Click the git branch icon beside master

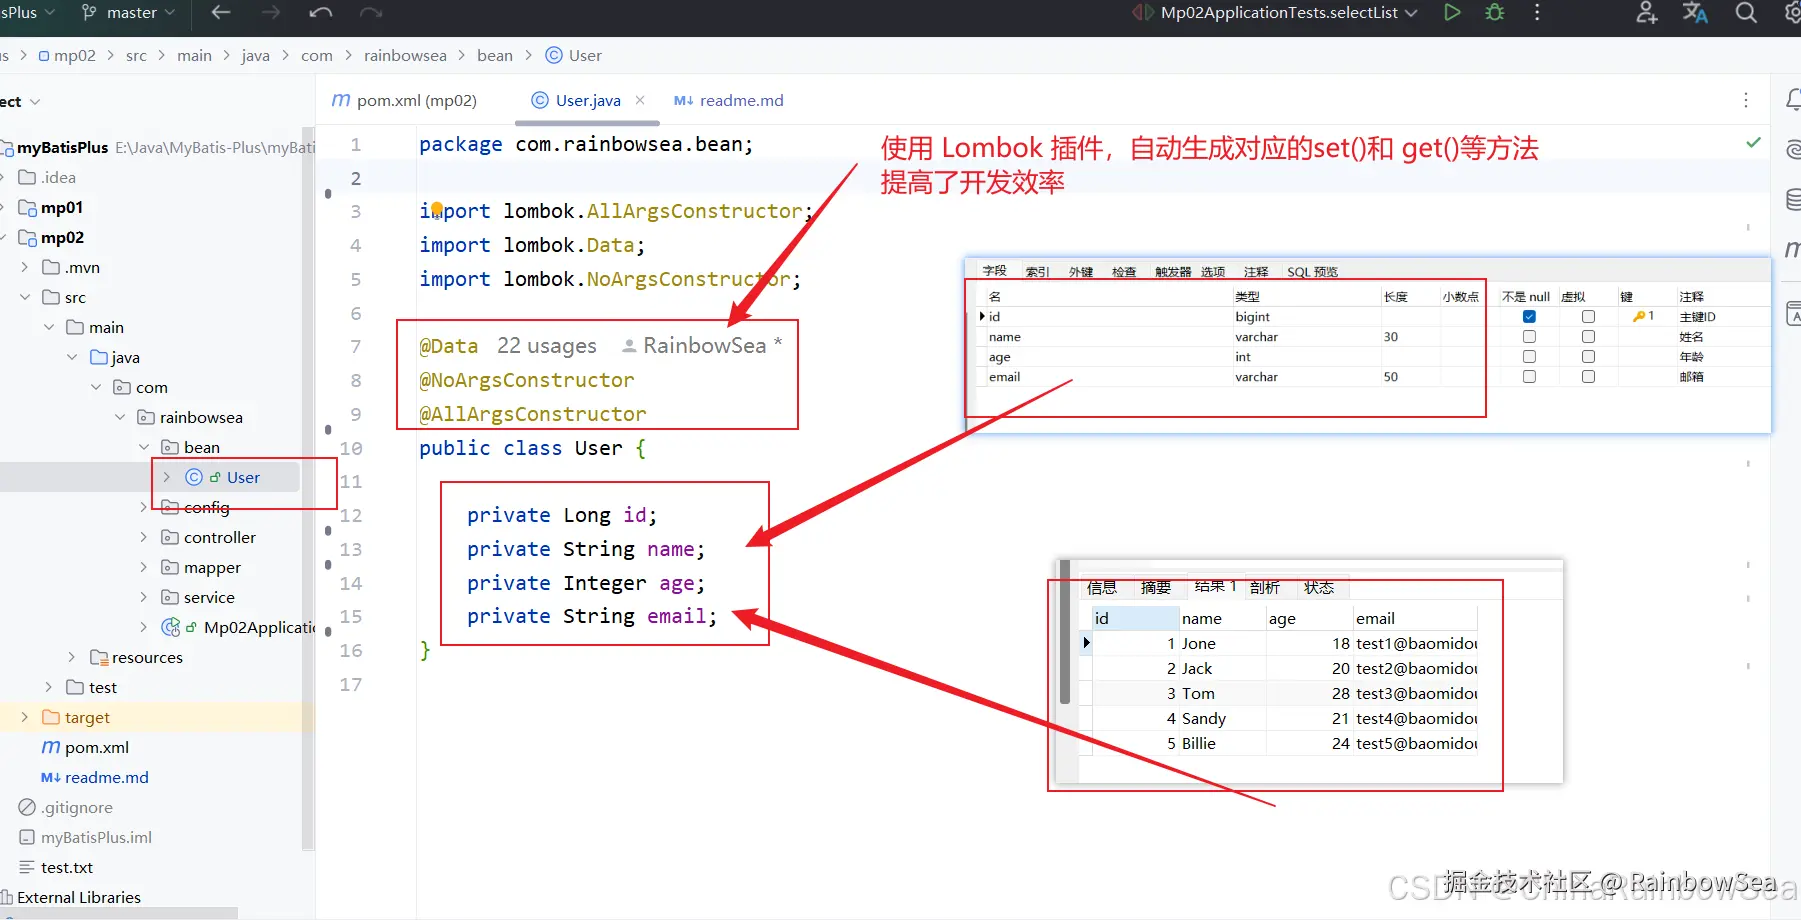point(89,12)
